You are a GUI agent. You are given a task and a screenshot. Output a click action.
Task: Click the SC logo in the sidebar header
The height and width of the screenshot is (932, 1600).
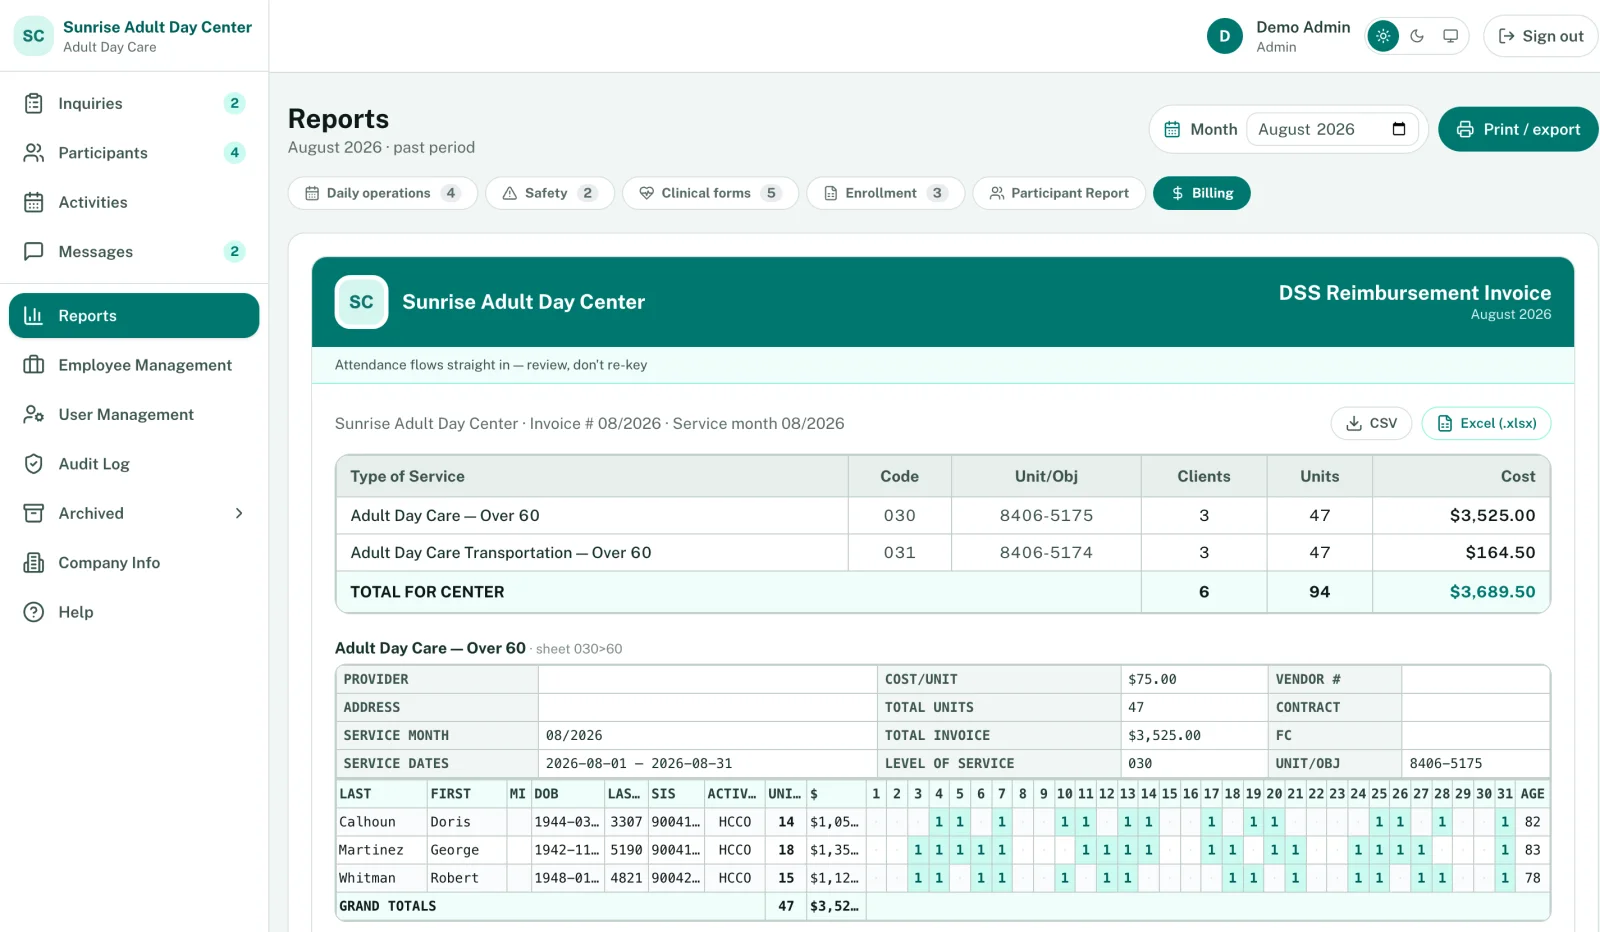tap(34, 36)
